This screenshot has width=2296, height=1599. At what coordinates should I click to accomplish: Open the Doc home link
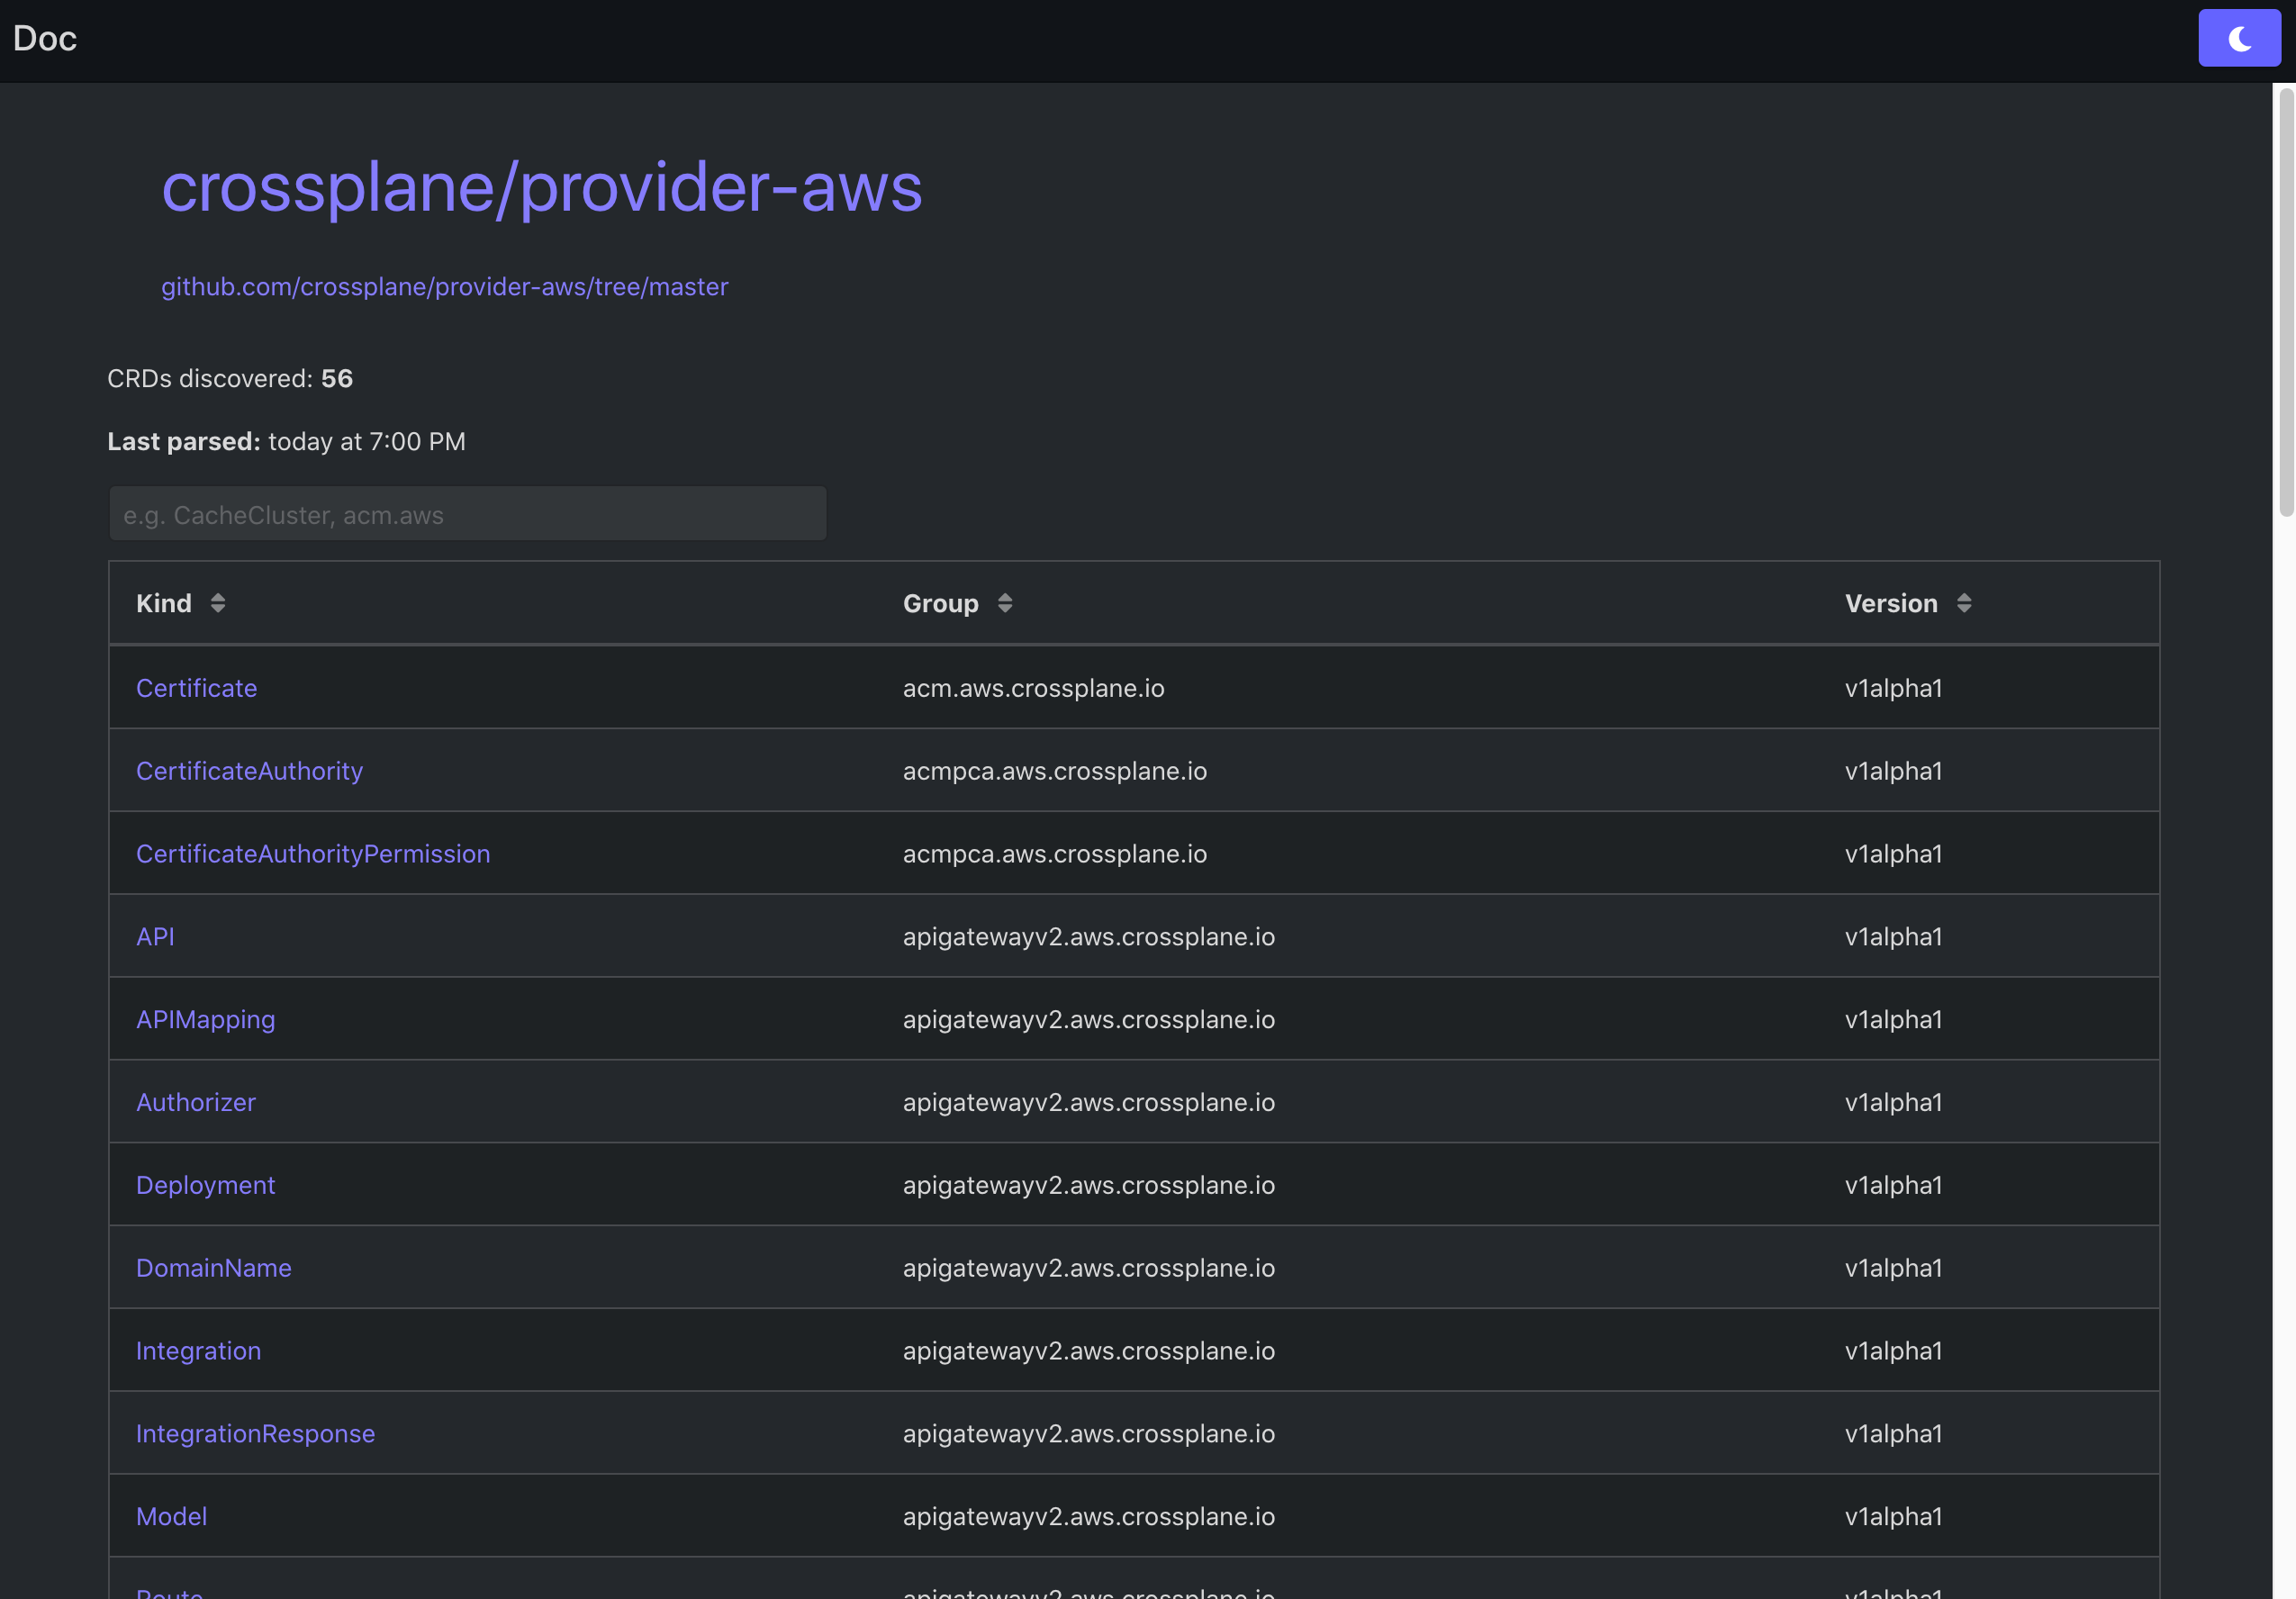[x=45, y=38]
